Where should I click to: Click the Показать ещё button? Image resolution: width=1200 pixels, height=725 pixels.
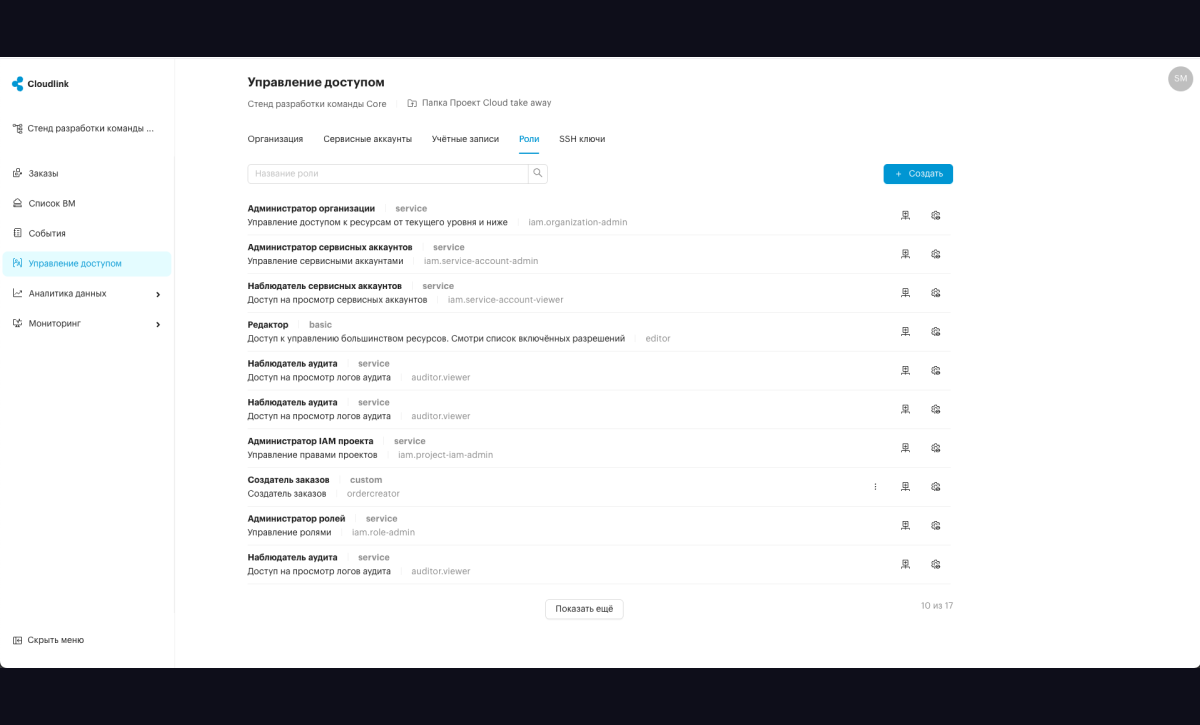pyautogui.click(x=584, y=609)
